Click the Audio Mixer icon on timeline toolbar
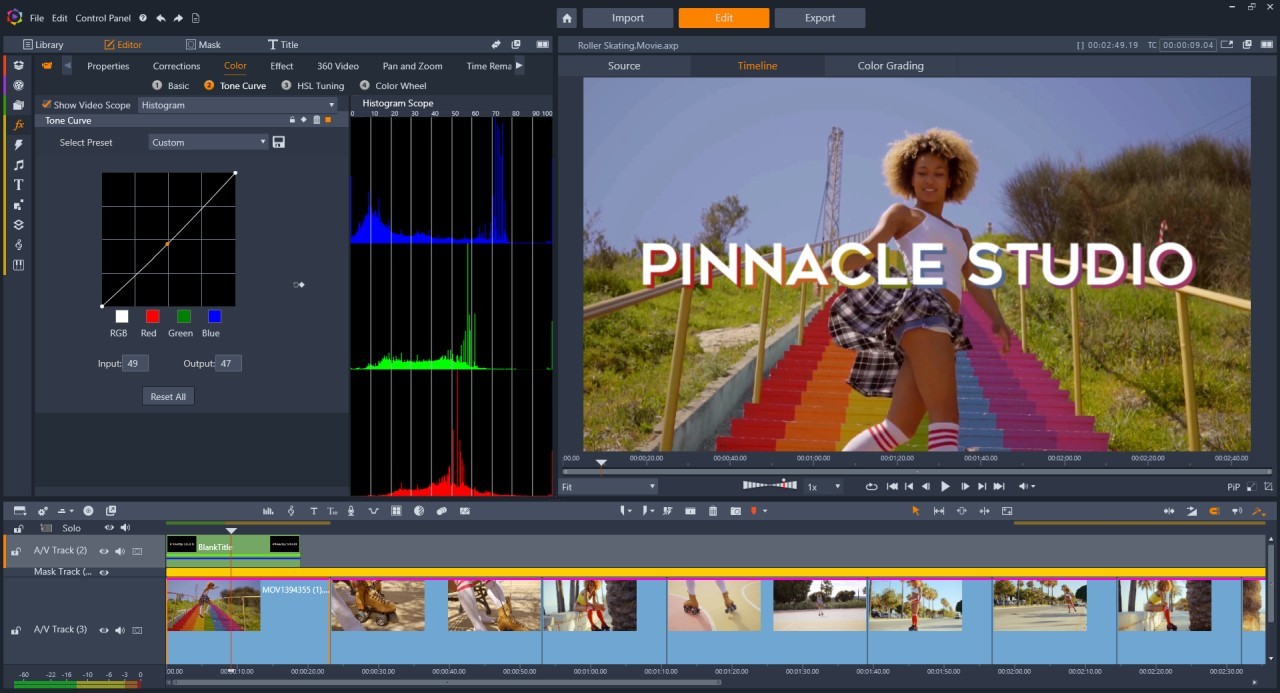The image size is (1280, 693). point(267,510)
